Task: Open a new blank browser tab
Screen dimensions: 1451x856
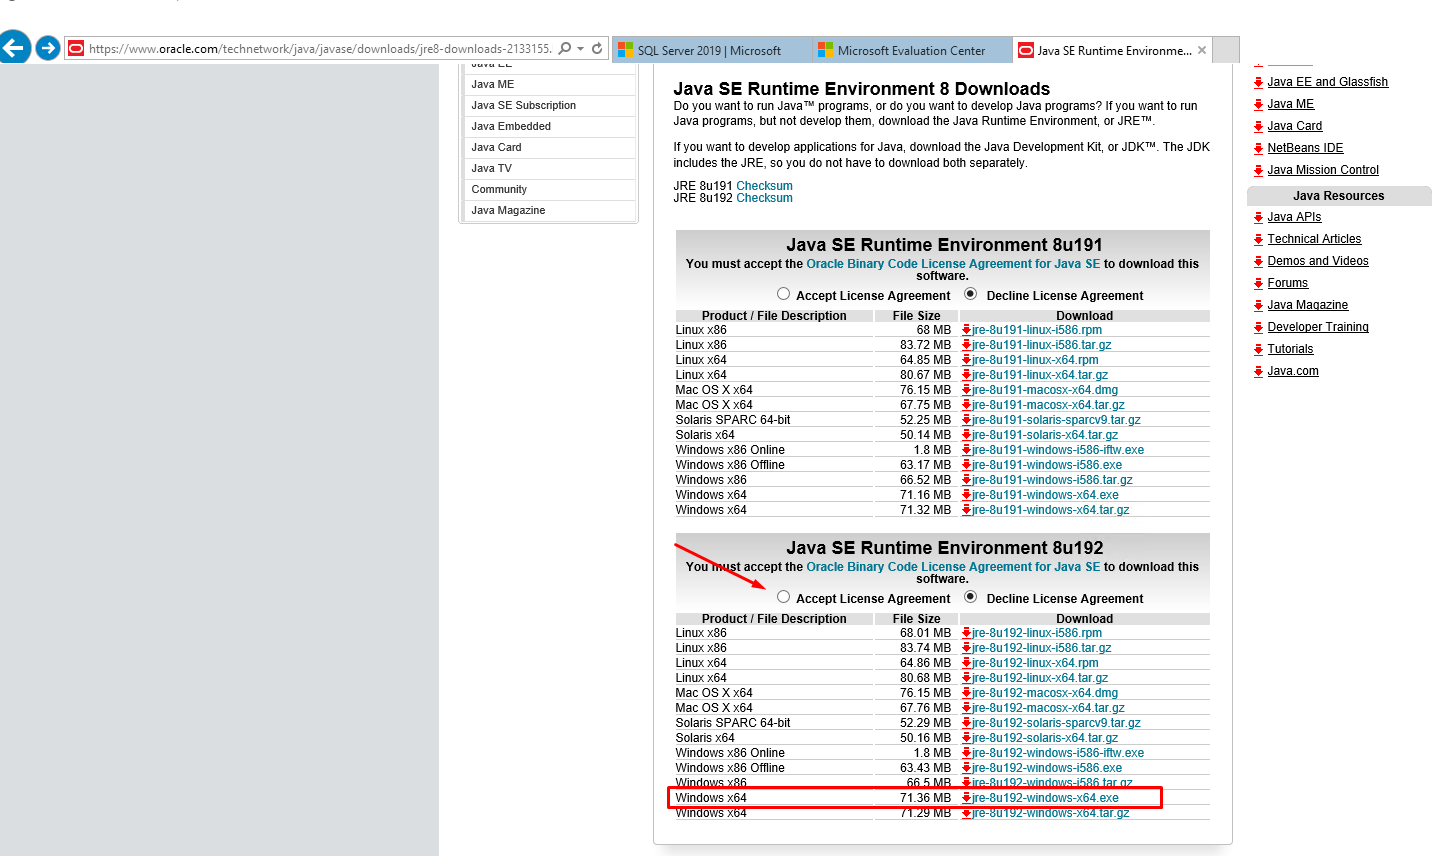Action: tap(1226, 50)
